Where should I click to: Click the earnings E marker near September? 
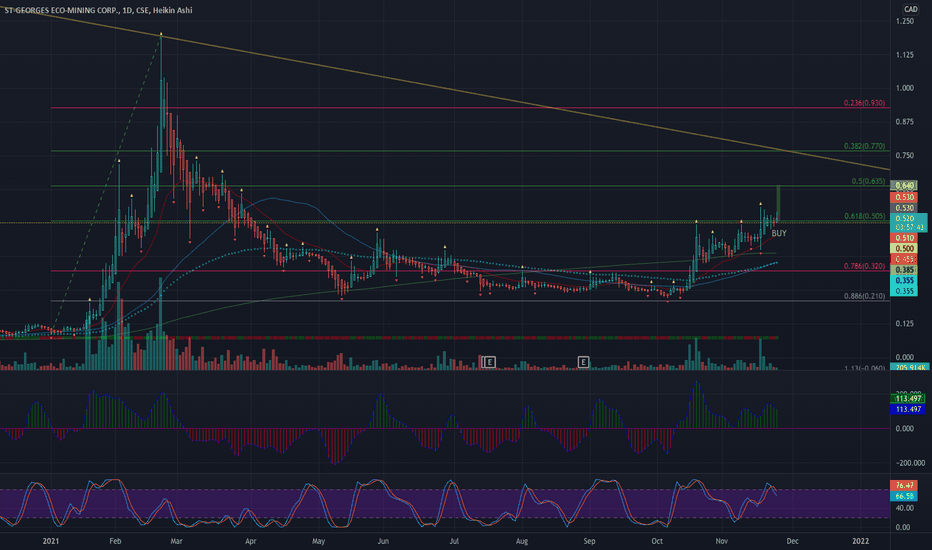tap(583, 362)
